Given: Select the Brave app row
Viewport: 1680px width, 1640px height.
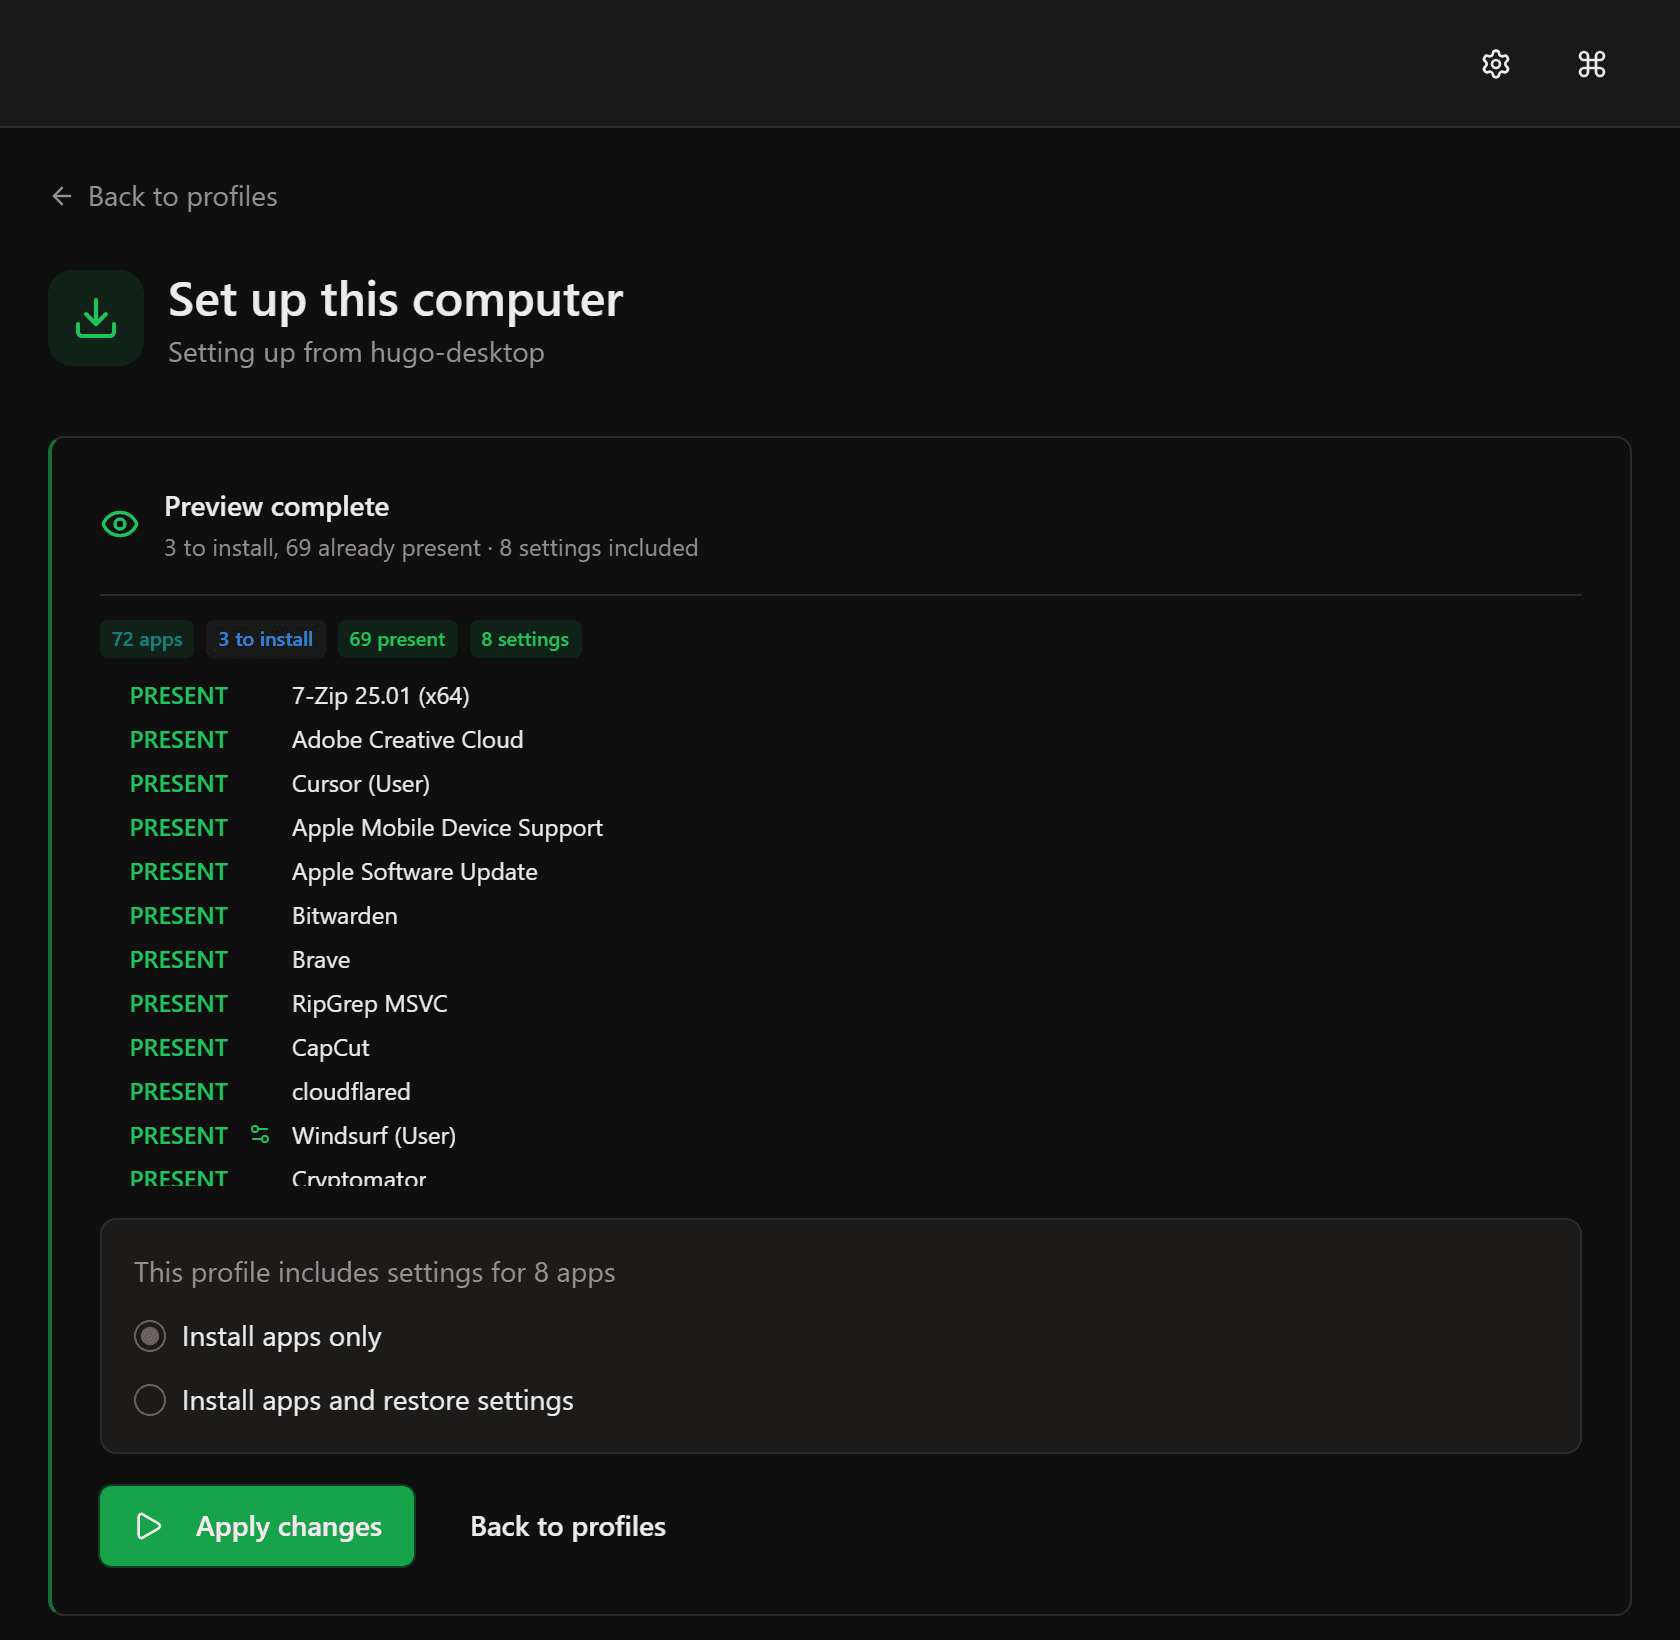Looking at the screenshot, I should [321, 960].
